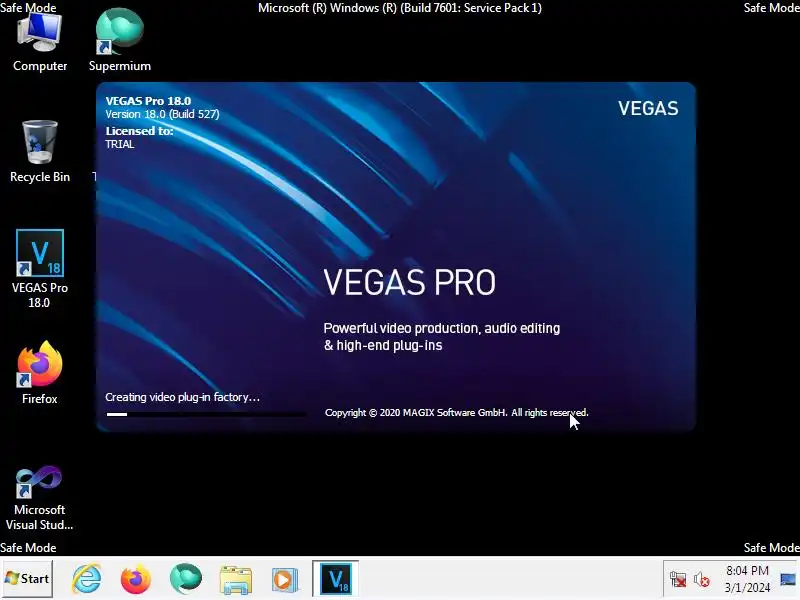This screenshot has height=600, width=800.
Task: Select the Recycle Bin desktop icon
Action: pos(40,152)
